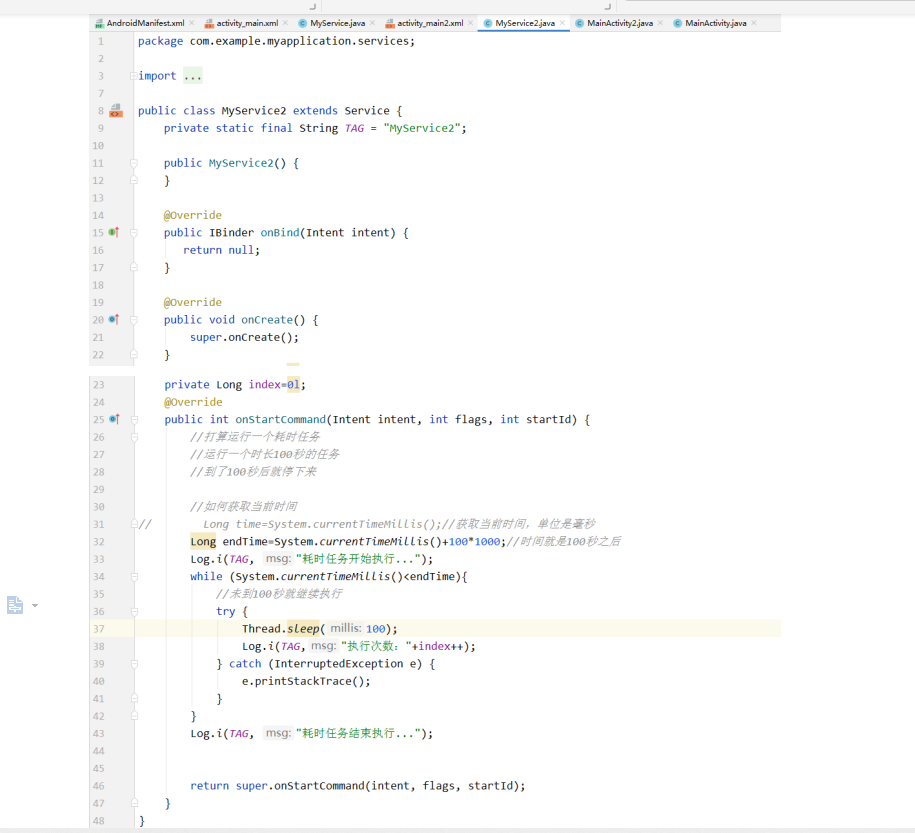
Task: Click the return null statement on line 16
Action: [222, 250]
